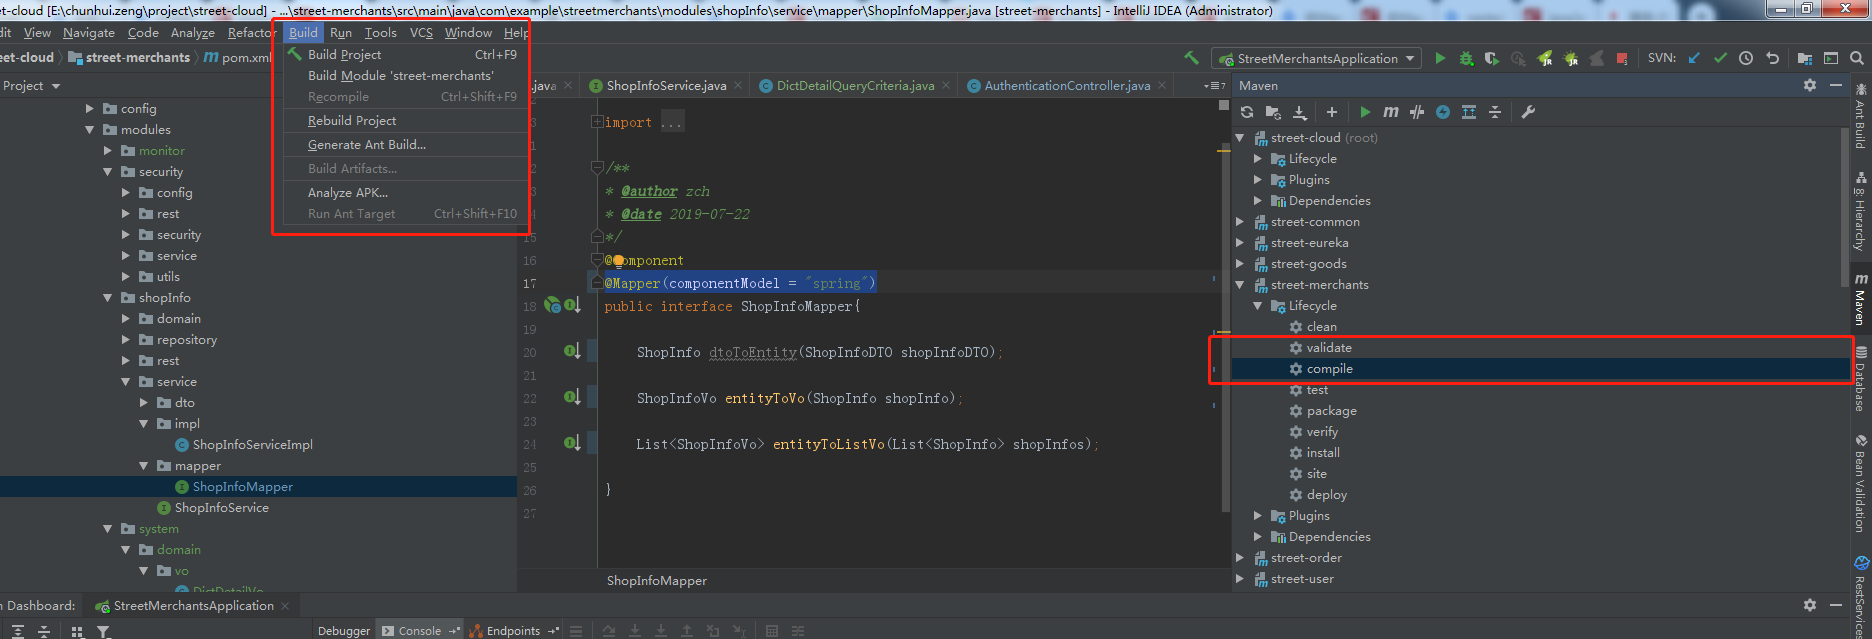The height and width of the screenshot is (639, 1872).
Task: Click the SVN revert arrow icon
Action: 1772,58
